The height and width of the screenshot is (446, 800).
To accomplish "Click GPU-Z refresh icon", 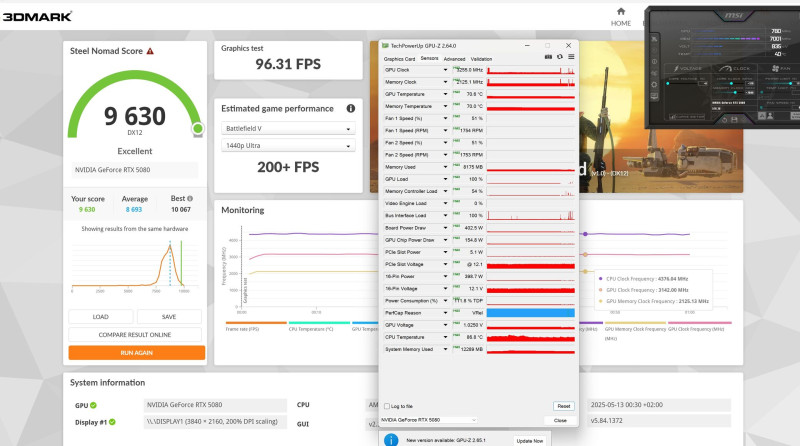I will [560, 57].
